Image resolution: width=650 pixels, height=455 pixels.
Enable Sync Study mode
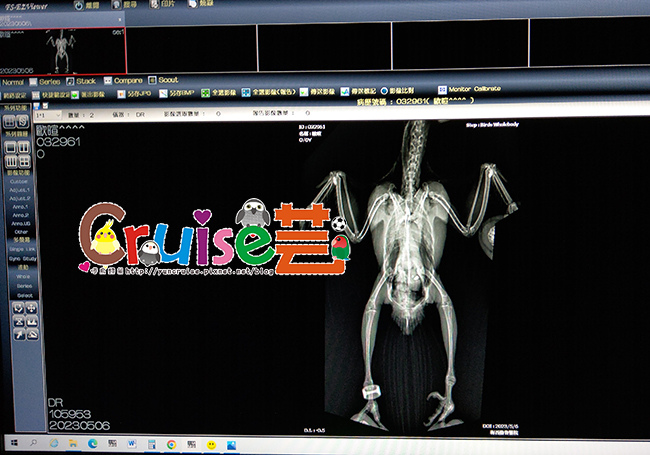click(x=23, y=258)
